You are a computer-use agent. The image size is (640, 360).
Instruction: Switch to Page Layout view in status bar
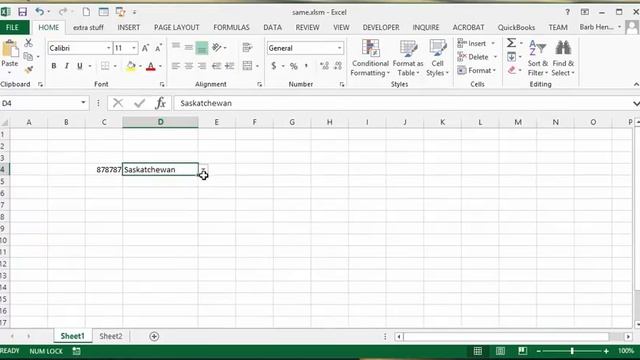click(500, 351)
